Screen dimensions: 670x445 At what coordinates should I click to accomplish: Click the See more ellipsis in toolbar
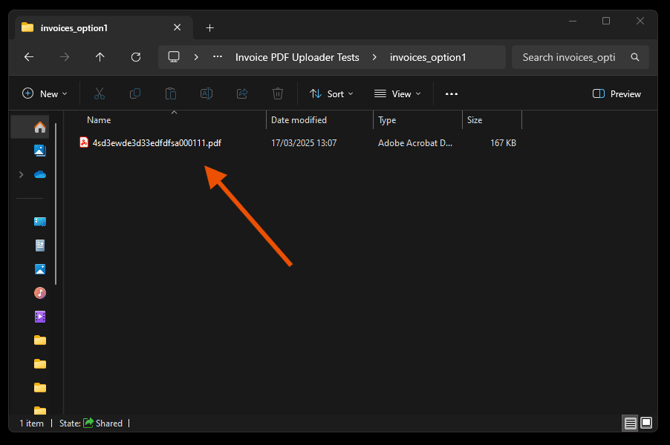click(x=451, y=94)
